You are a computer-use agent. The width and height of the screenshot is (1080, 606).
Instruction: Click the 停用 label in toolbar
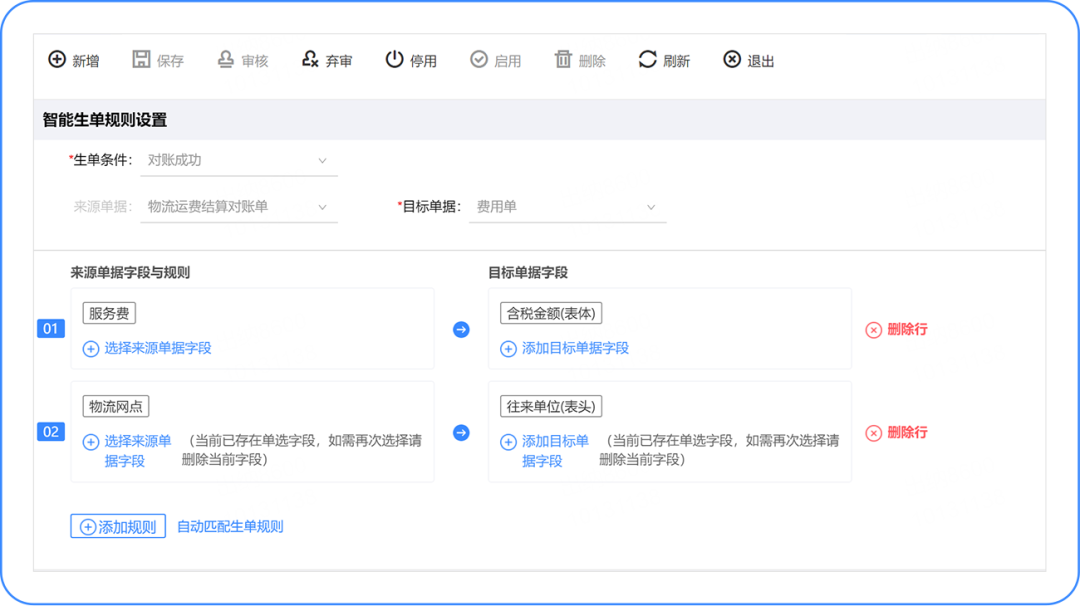point(424,61)
